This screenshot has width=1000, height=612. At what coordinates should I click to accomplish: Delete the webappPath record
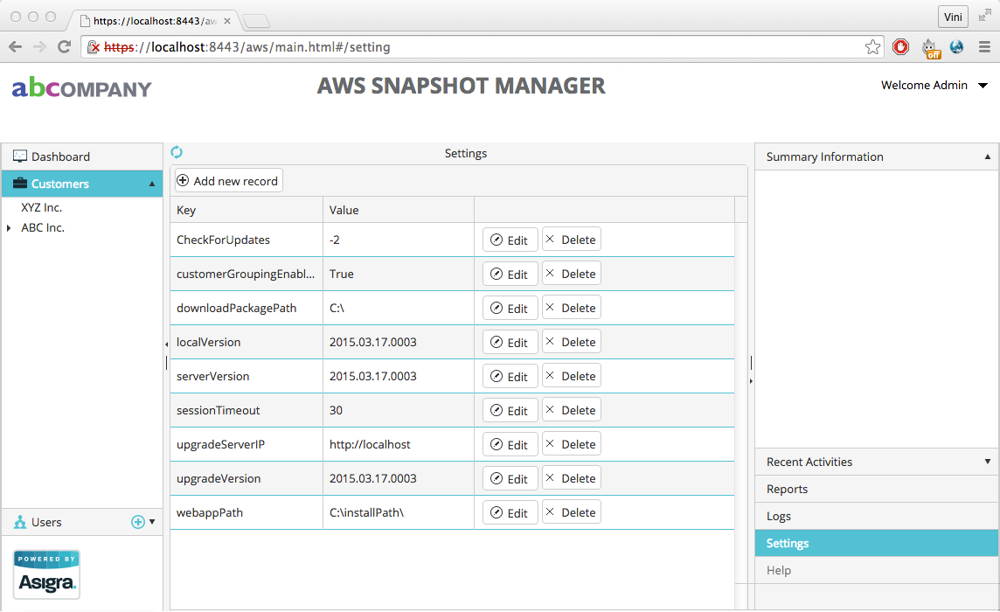coord(570,511)
